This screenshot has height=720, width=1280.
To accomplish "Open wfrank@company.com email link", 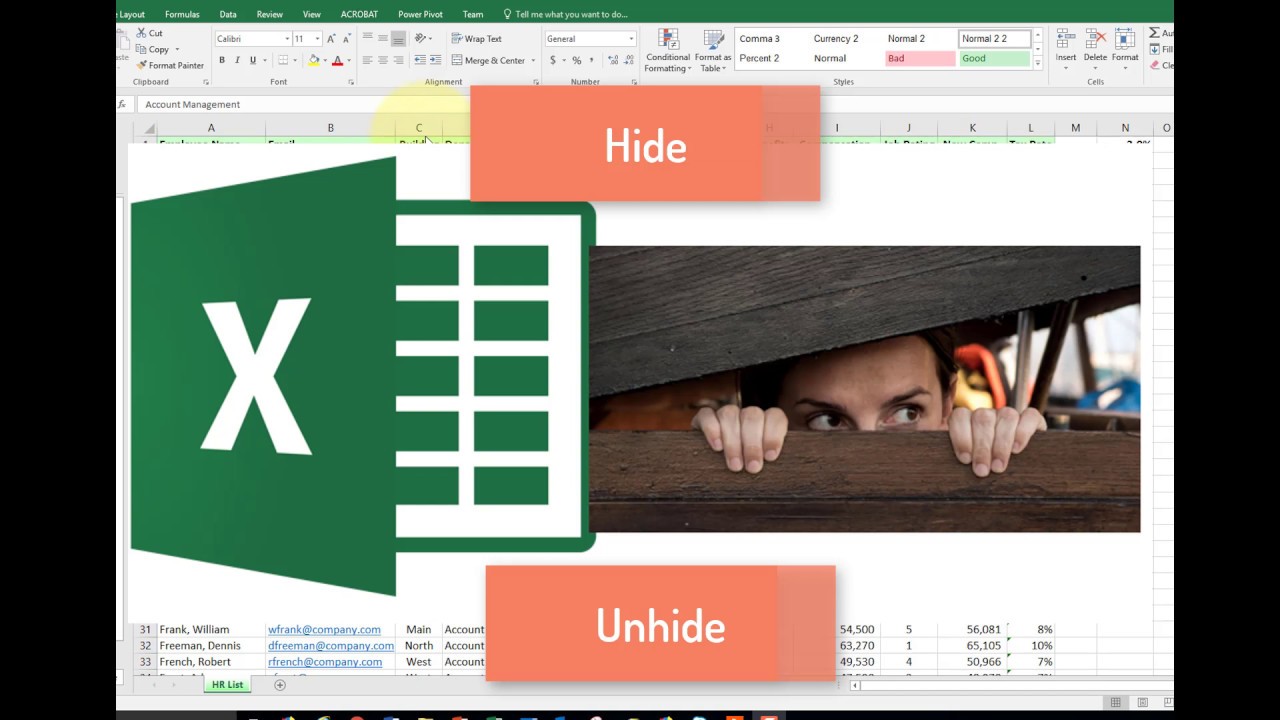I will pos(324,629).
